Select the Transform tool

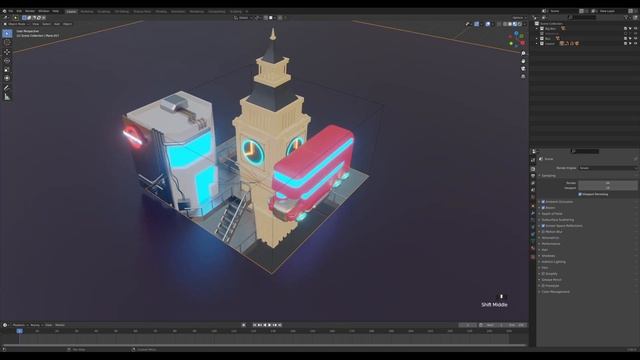click(x=7, y=78)
